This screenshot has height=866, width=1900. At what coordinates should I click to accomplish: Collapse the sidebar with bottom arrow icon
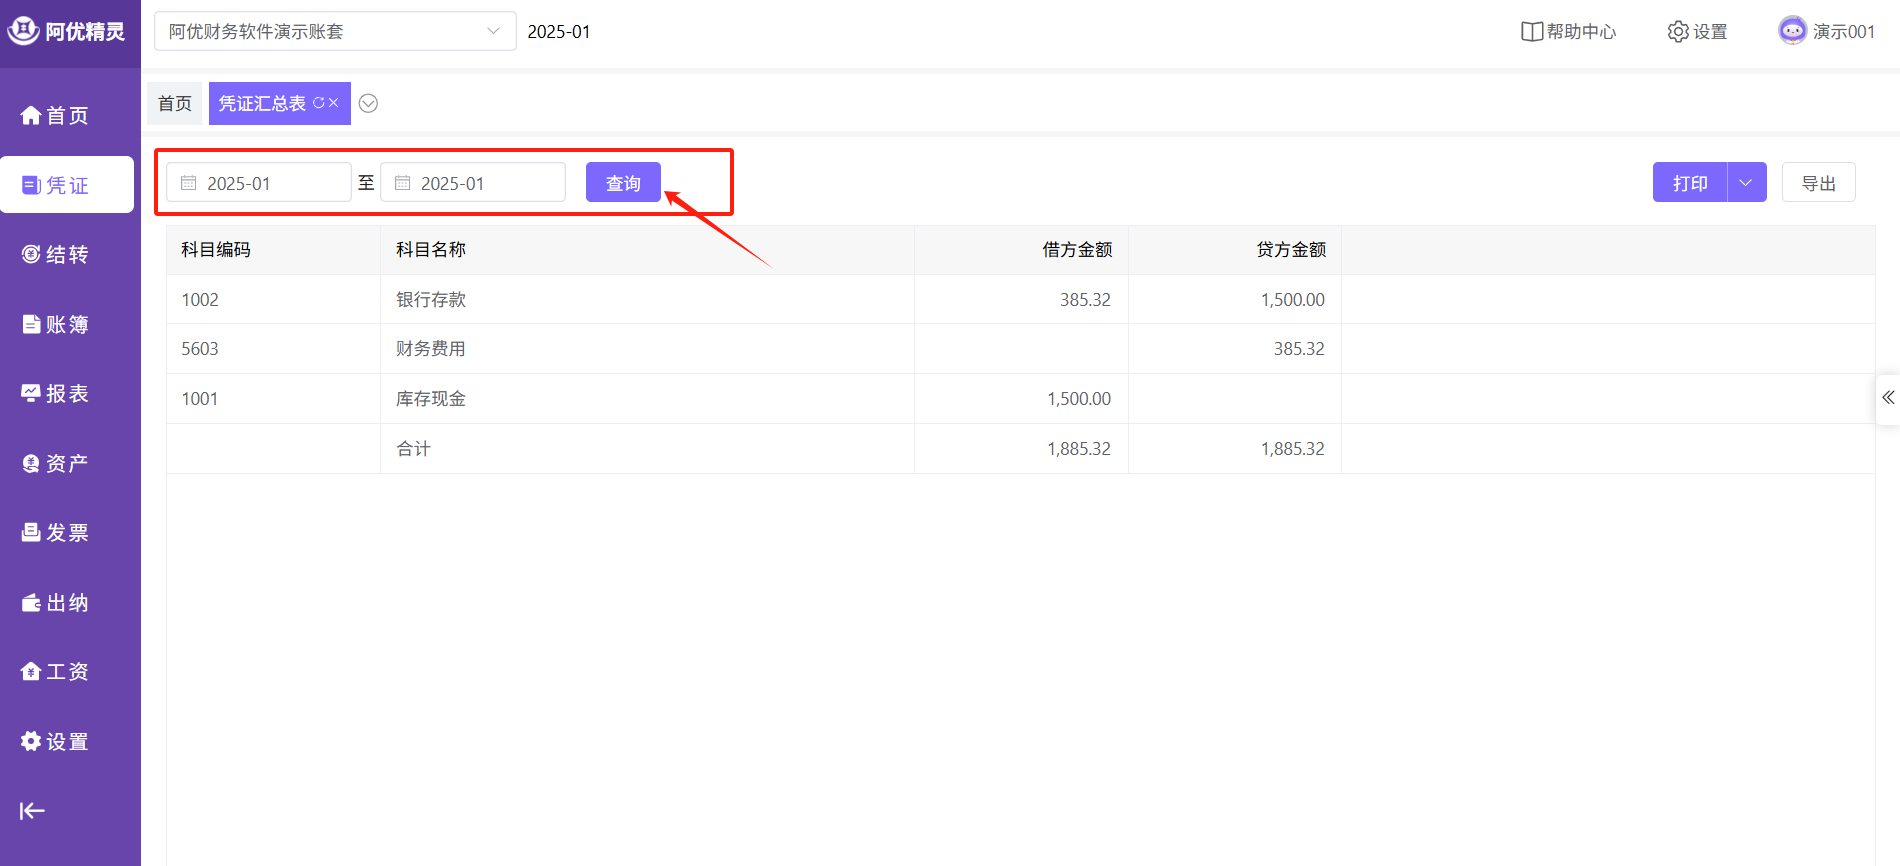(x=32, y=810)
